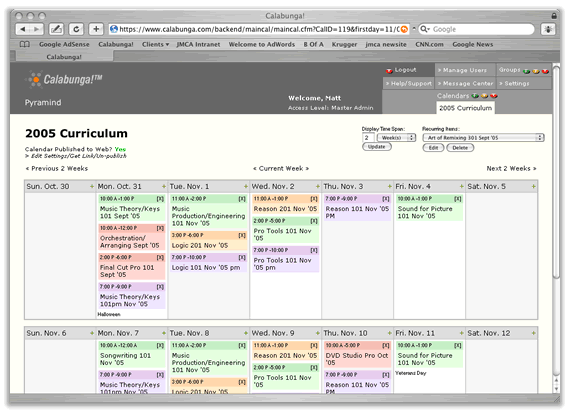Click the Update button
This screenshot has height=413, width=570.
[x=377, y=147]
